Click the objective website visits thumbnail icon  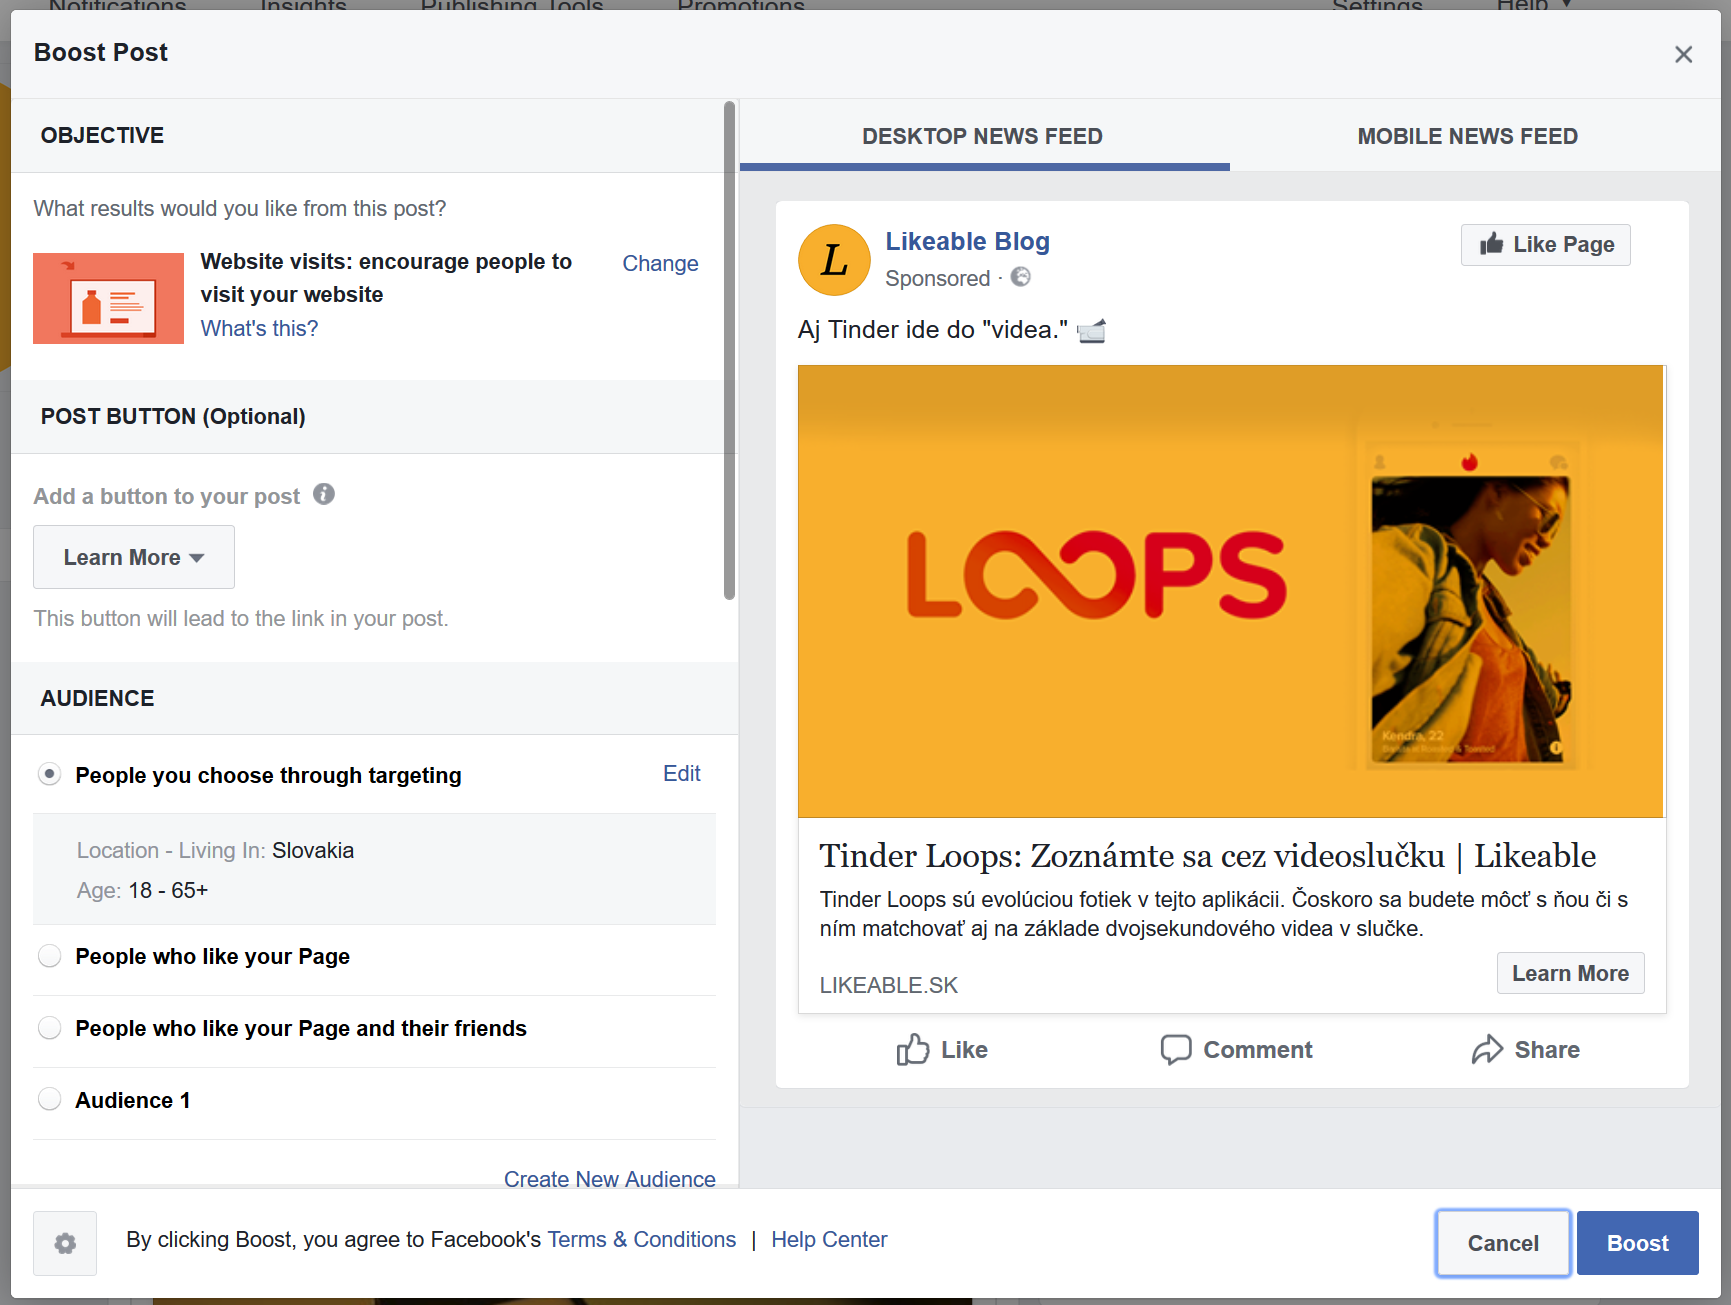108,298
